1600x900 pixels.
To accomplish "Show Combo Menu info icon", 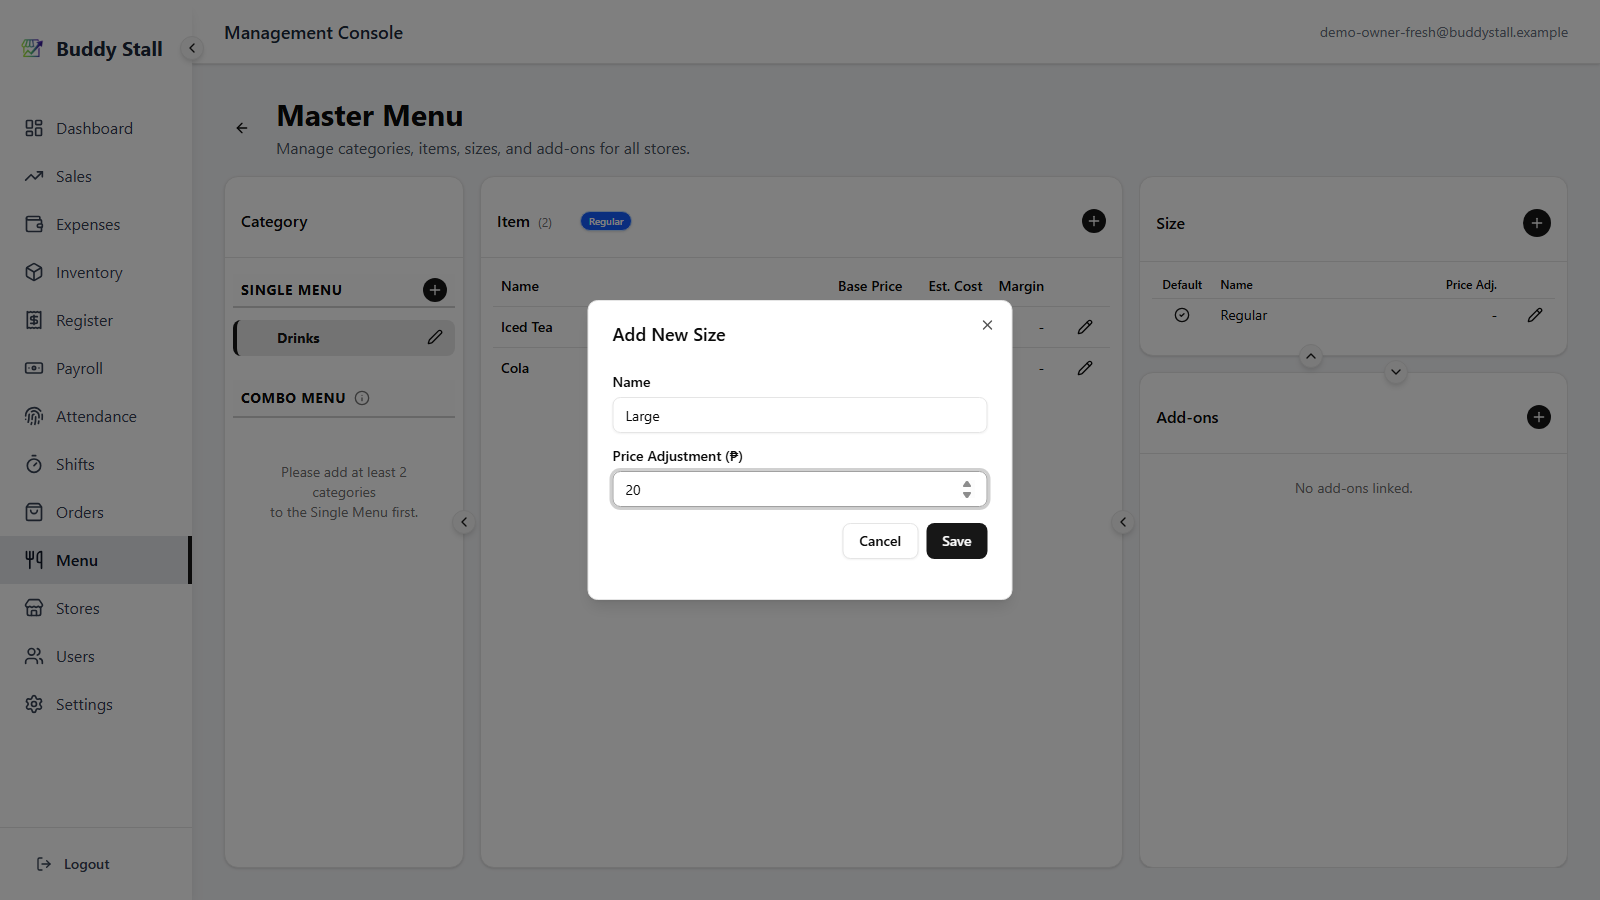I will (362, 398).
